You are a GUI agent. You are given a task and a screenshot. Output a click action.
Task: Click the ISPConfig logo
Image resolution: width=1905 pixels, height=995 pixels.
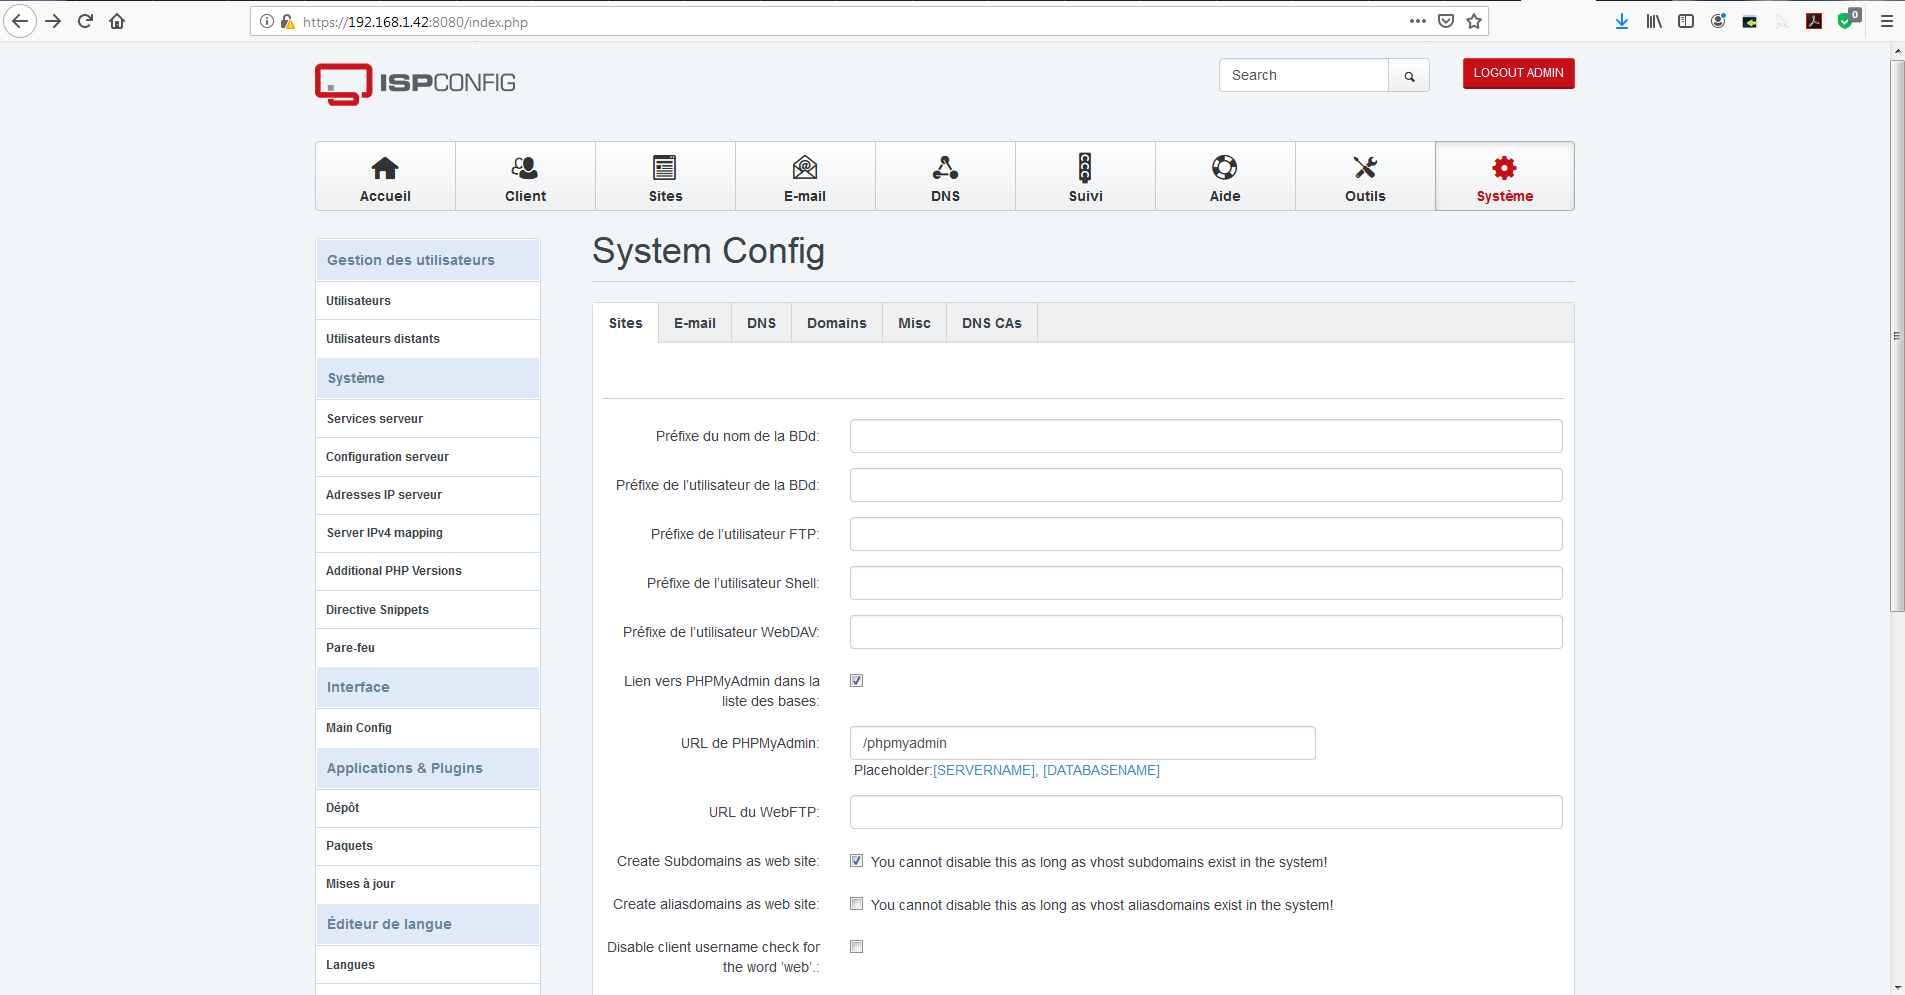[415, 84]
